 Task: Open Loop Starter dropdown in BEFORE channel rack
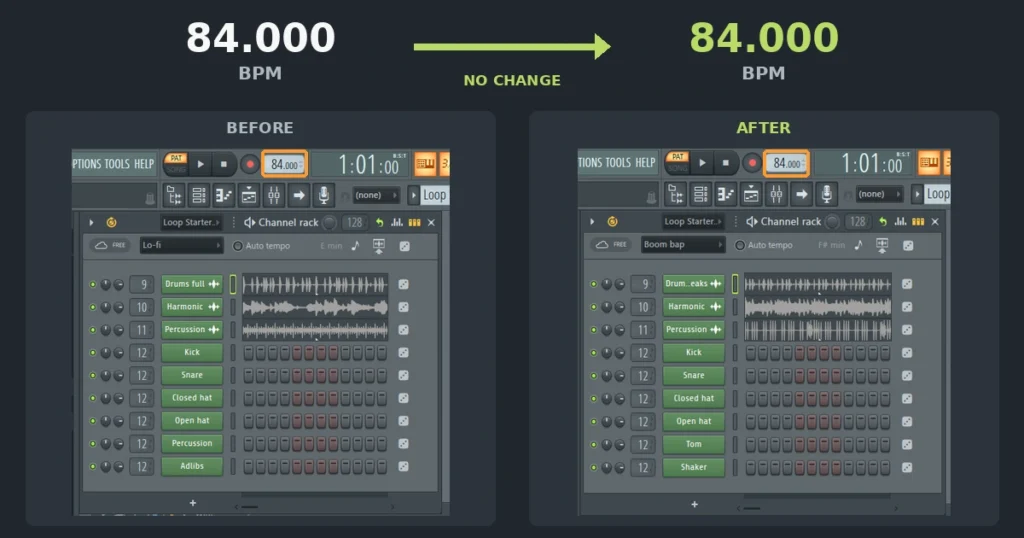click(191, 223)
